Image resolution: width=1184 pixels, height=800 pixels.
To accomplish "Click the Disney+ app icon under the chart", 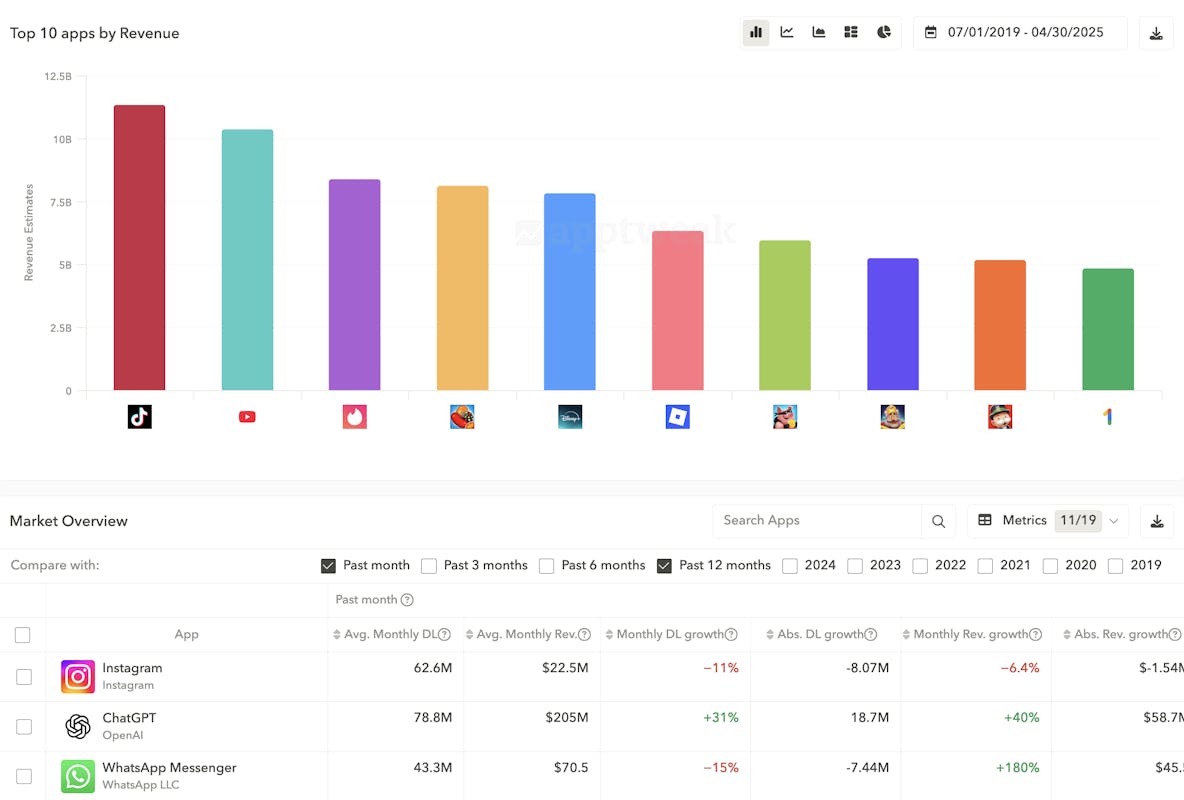I will point(570,416).
